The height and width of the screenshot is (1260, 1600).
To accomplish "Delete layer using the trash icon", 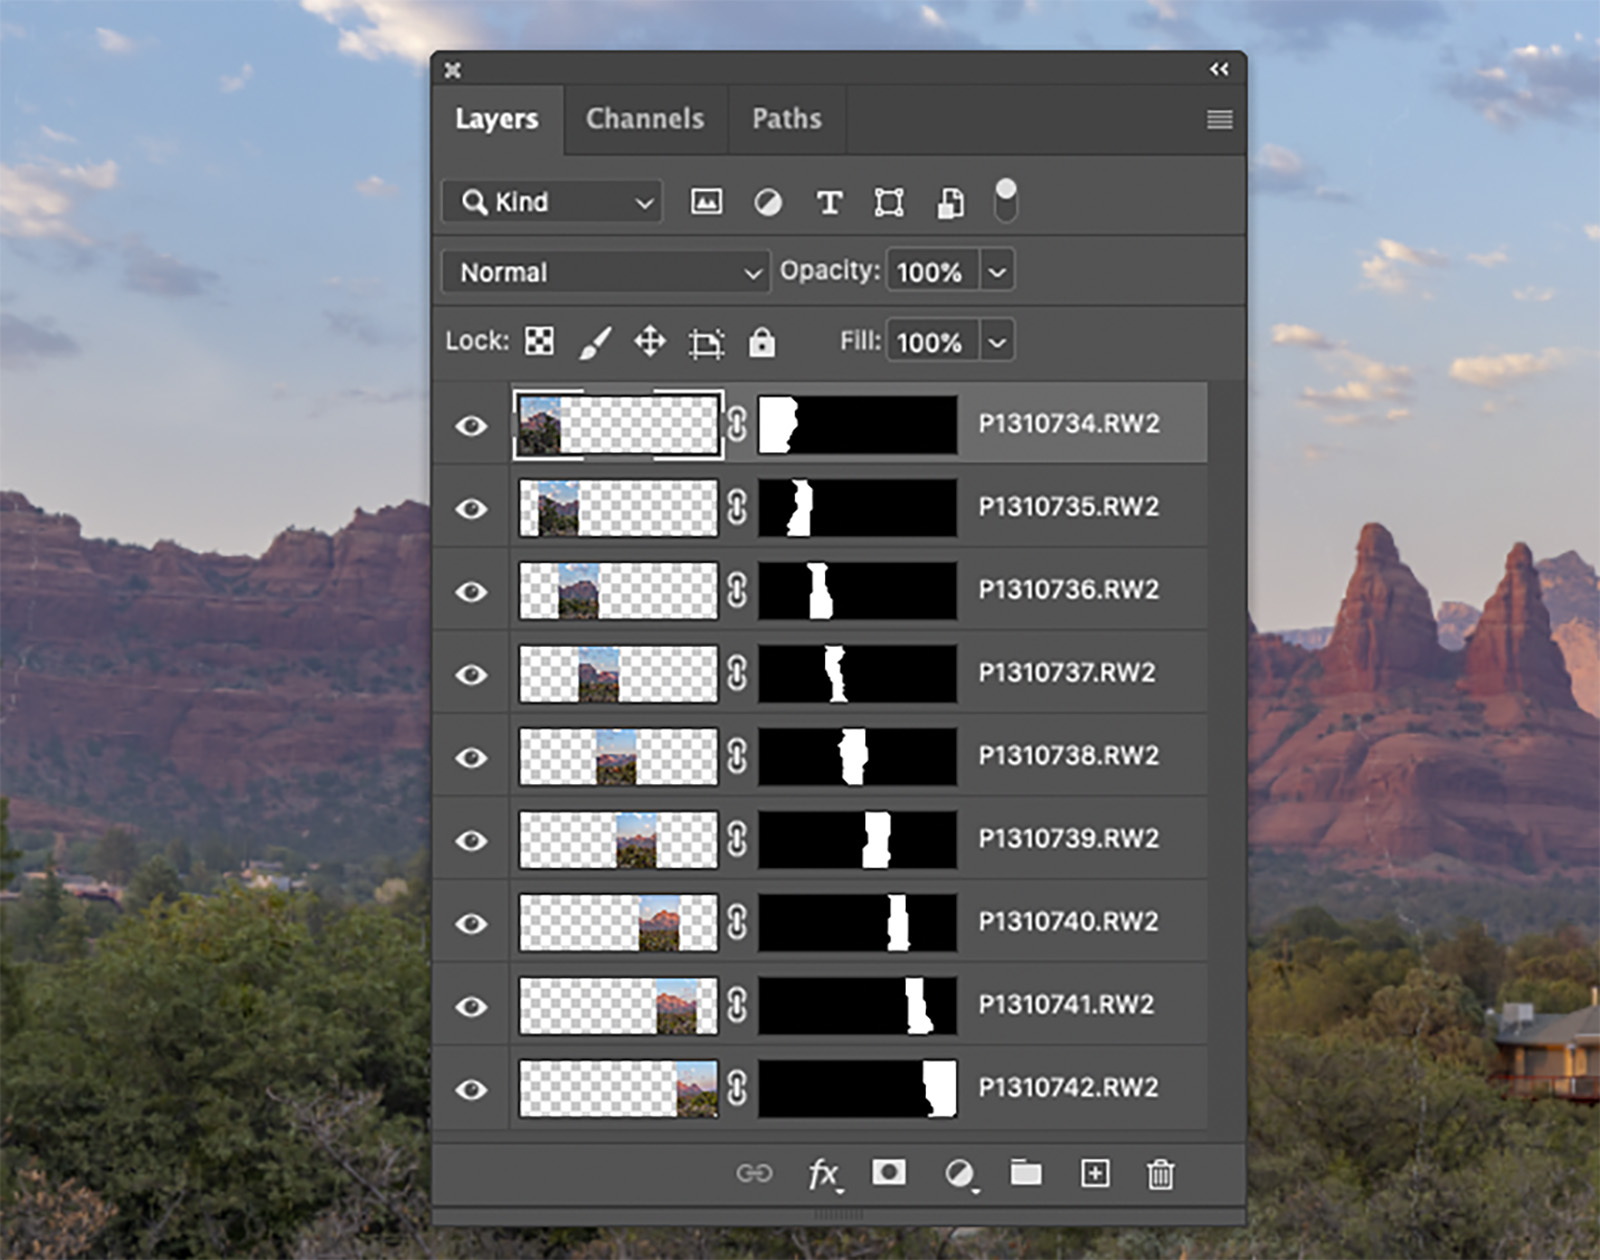I will pos(1160,1173).
